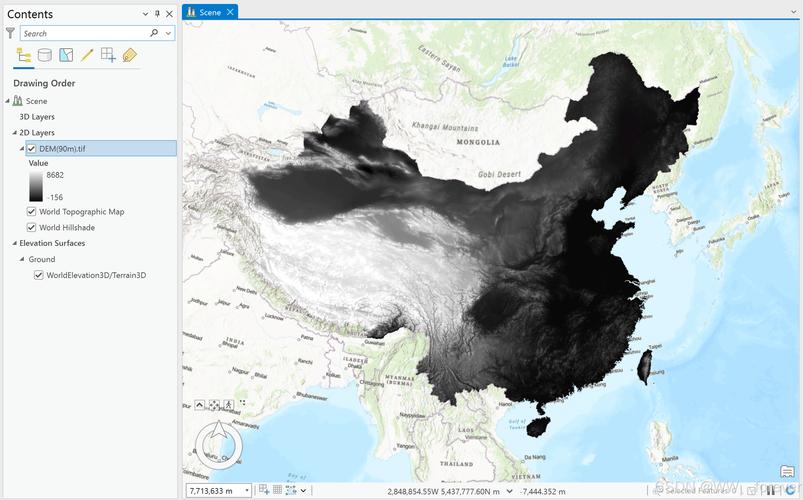This screenshot has height=500, width=803.
Task: Open dropdown beside constraints status icon
Action: coord(303,491)
